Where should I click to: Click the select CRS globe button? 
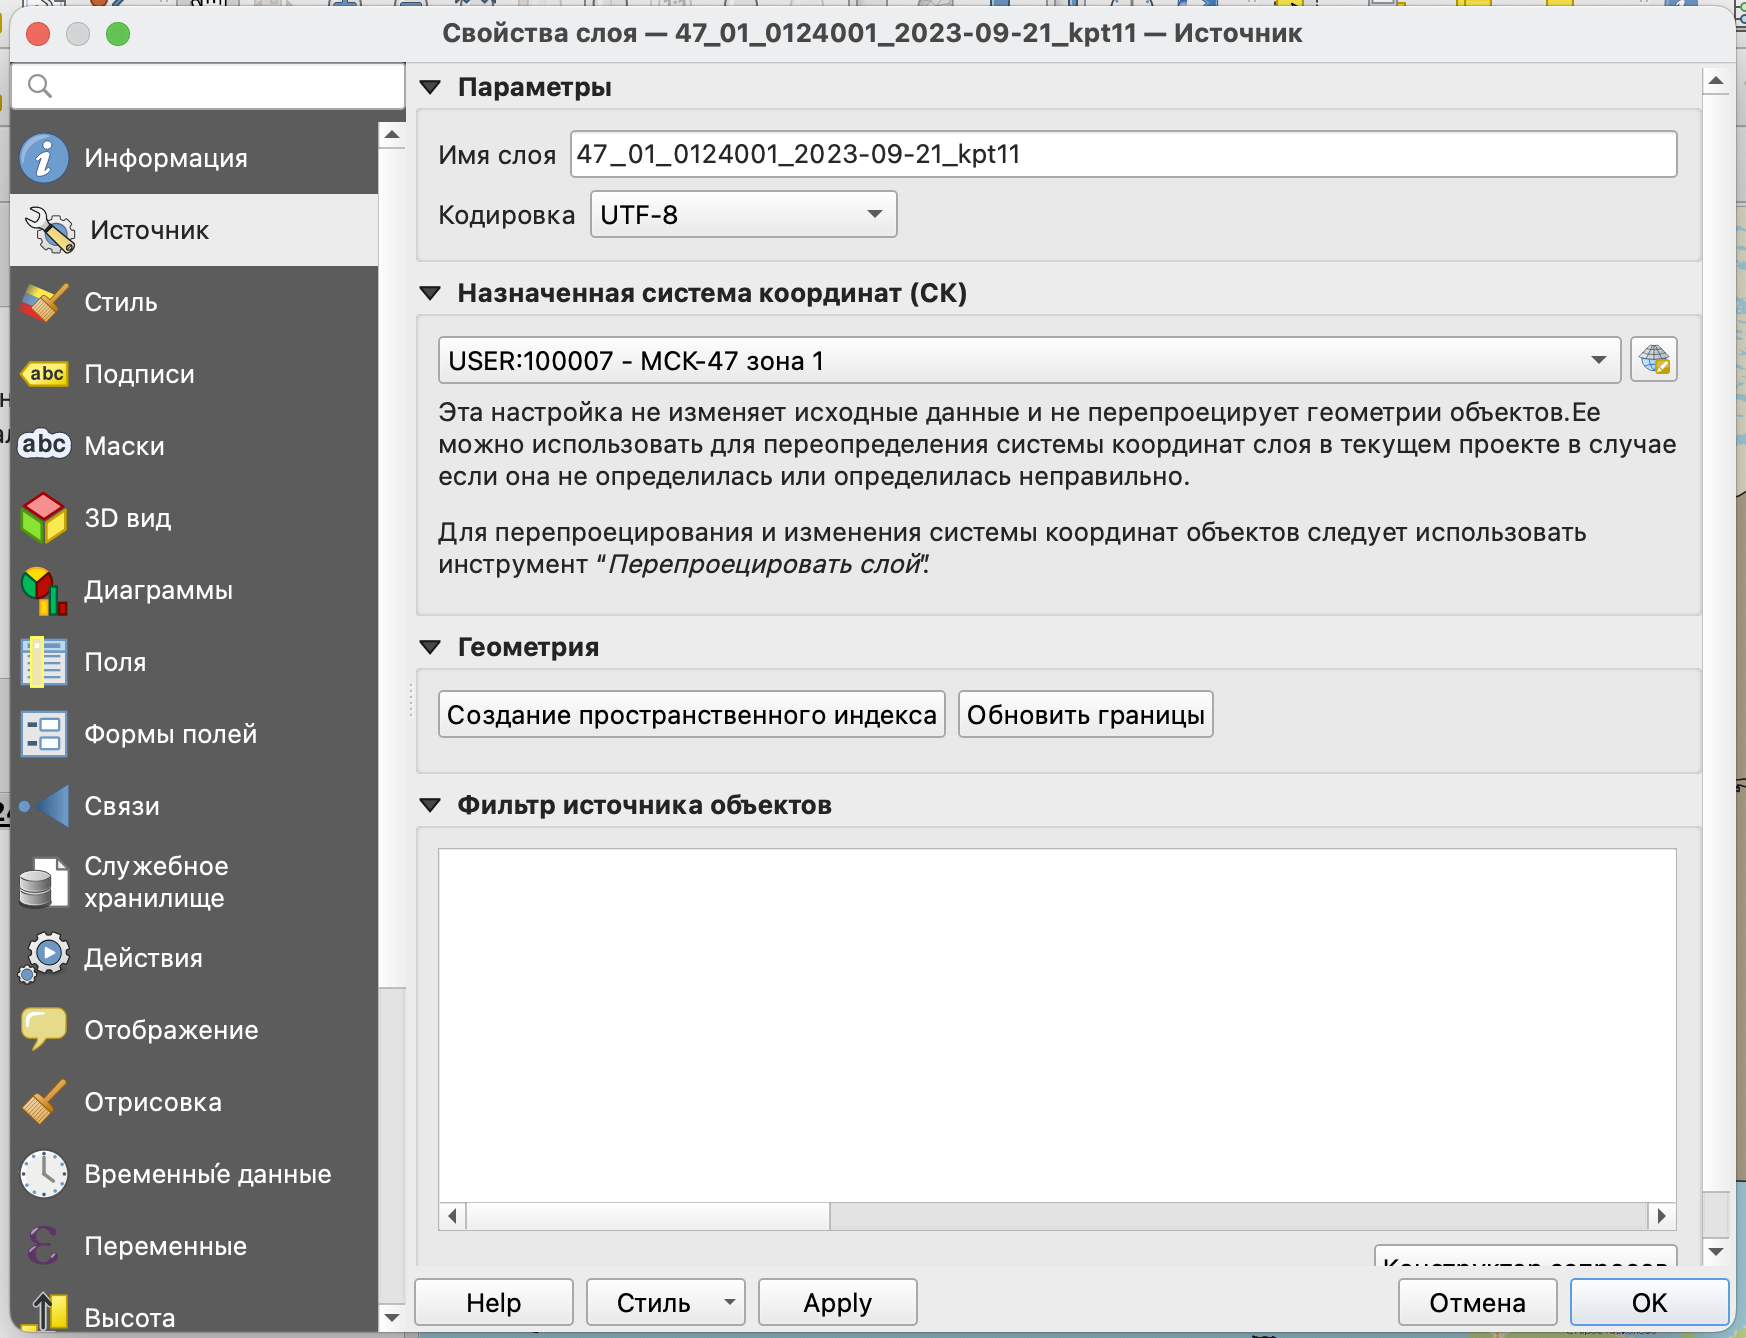[x=1653, y=360]
